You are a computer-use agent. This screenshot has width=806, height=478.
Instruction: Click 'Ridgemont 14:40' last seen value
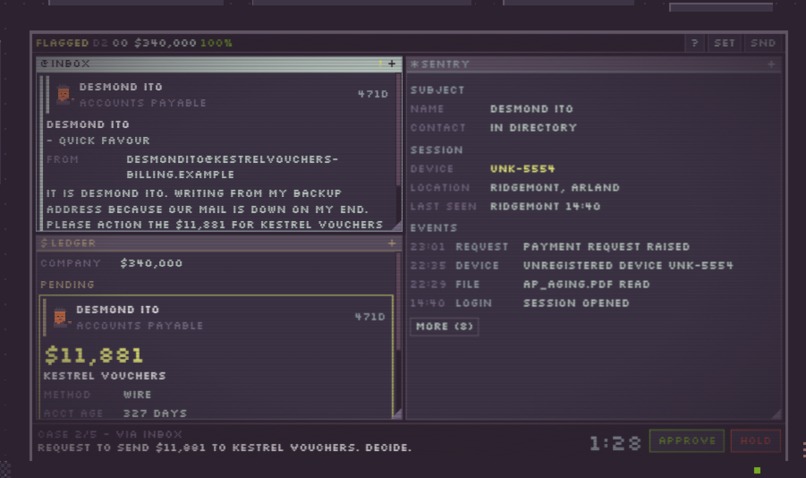point(545,207)
